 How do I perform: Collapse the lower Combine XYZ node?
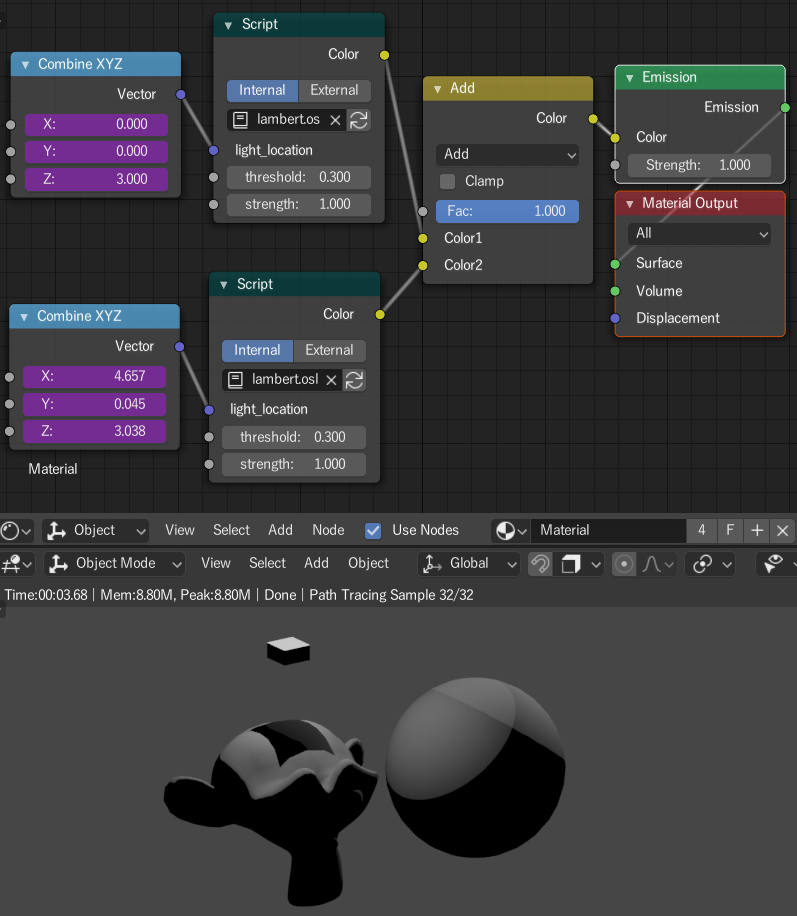point(24,317)
